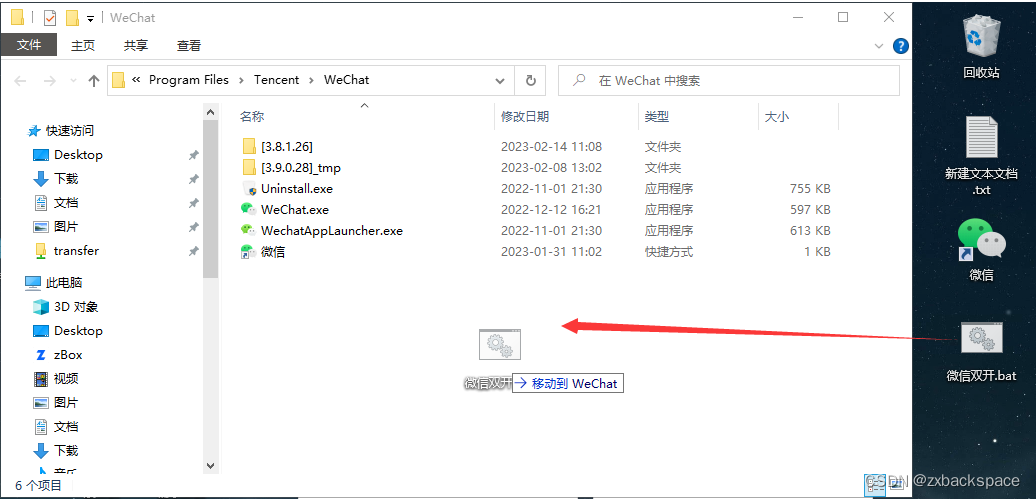This screenshot has width=1036, height=499.
Task: Click the 快捷方式 type cell
Action: pos(669,252)
